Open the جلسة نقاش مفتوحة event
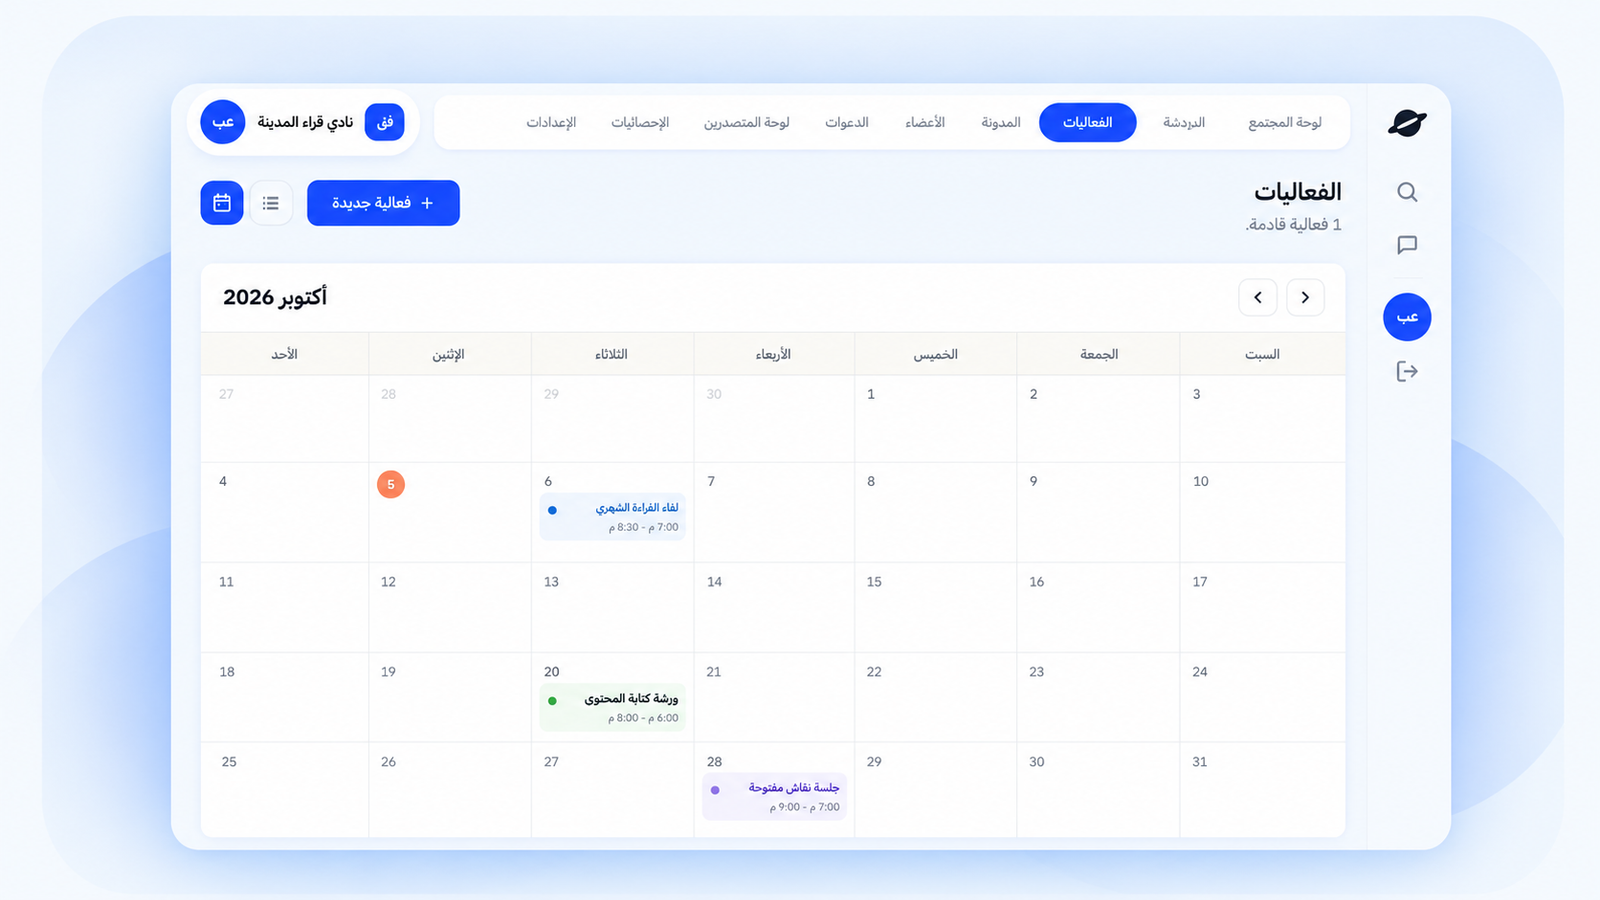 point(775,797)
